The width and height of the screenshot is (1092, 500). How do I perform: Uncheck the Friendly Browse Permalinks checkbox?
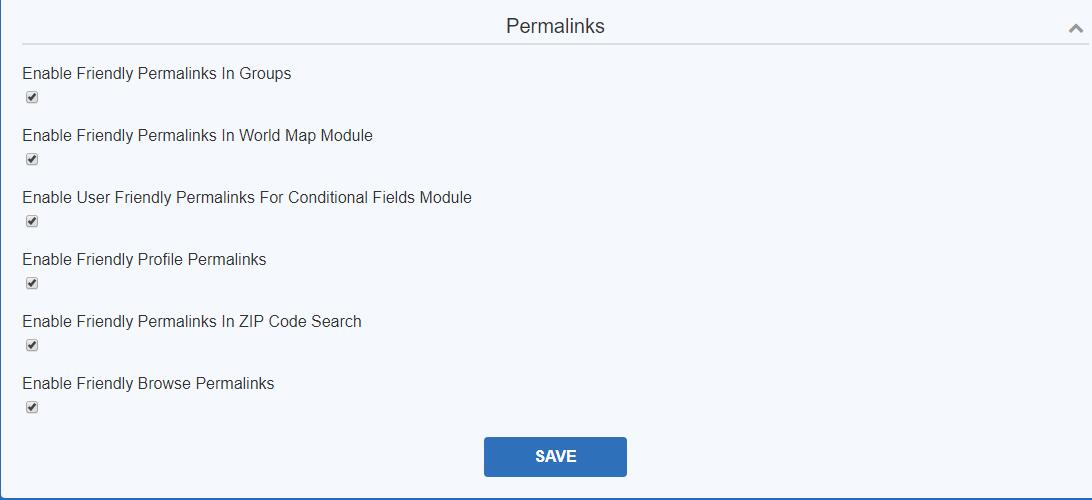[x=32, y=407]
